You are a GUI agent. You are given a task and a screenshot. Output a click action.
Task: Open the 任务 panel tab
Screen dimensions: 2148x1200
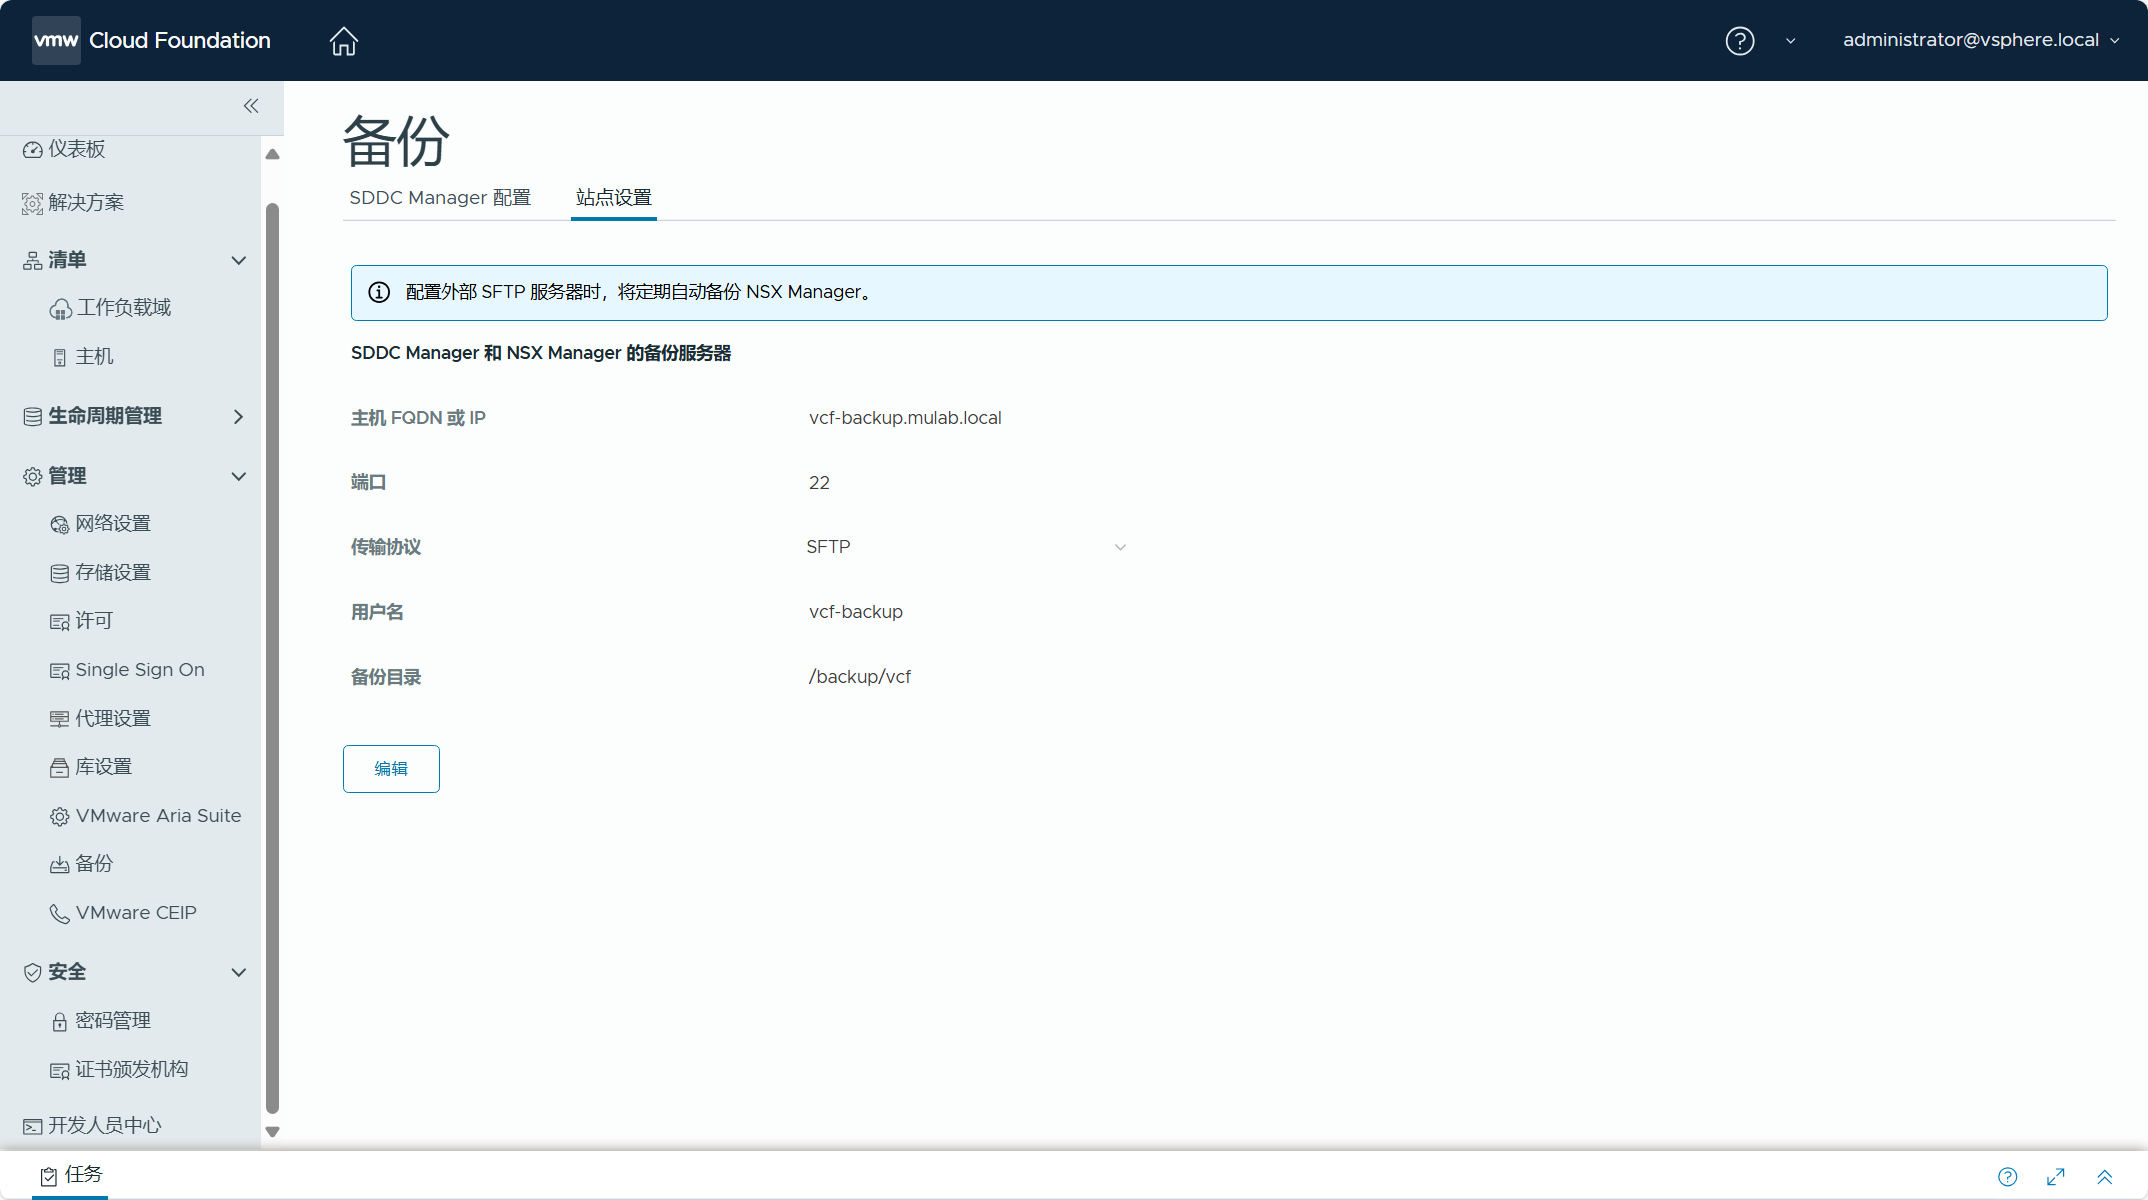click(71, 1175)
